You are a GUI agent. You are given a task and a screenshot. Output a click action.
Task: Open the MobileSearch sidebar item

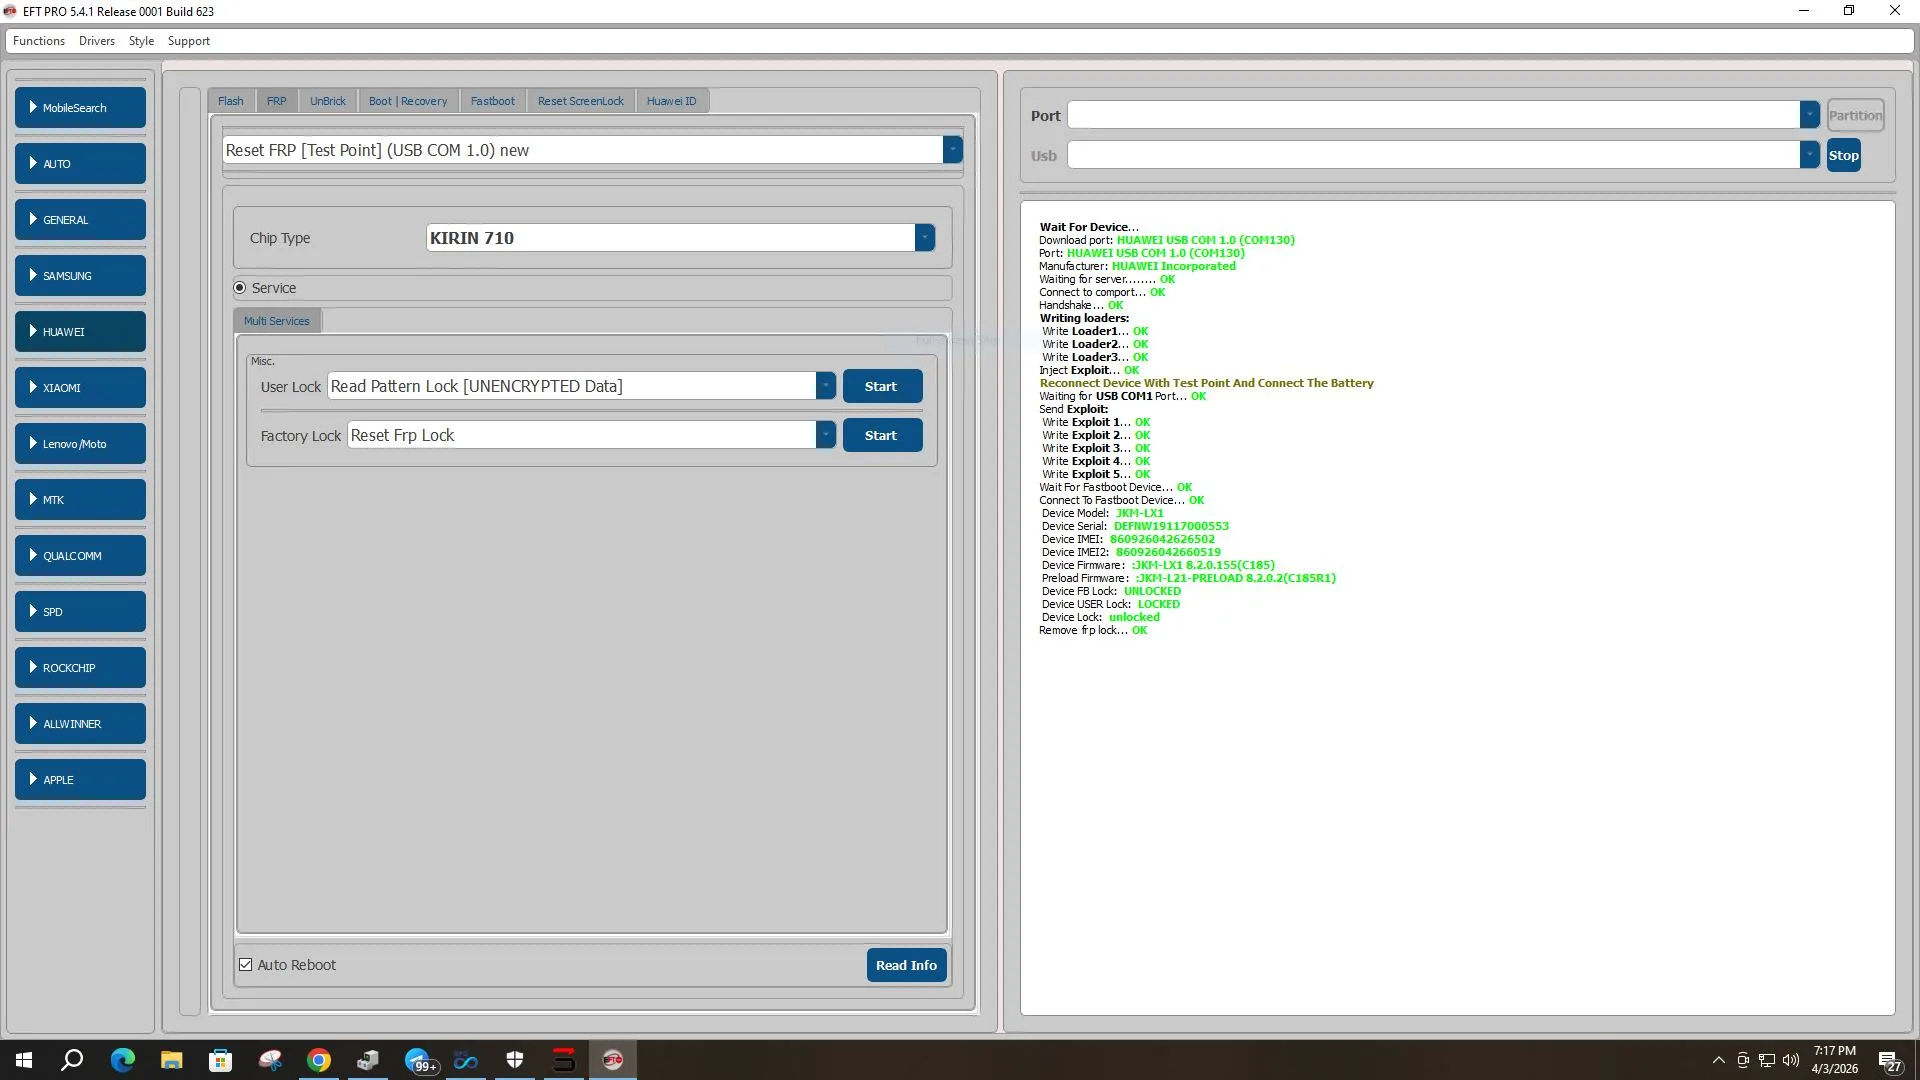click(80, 108)
